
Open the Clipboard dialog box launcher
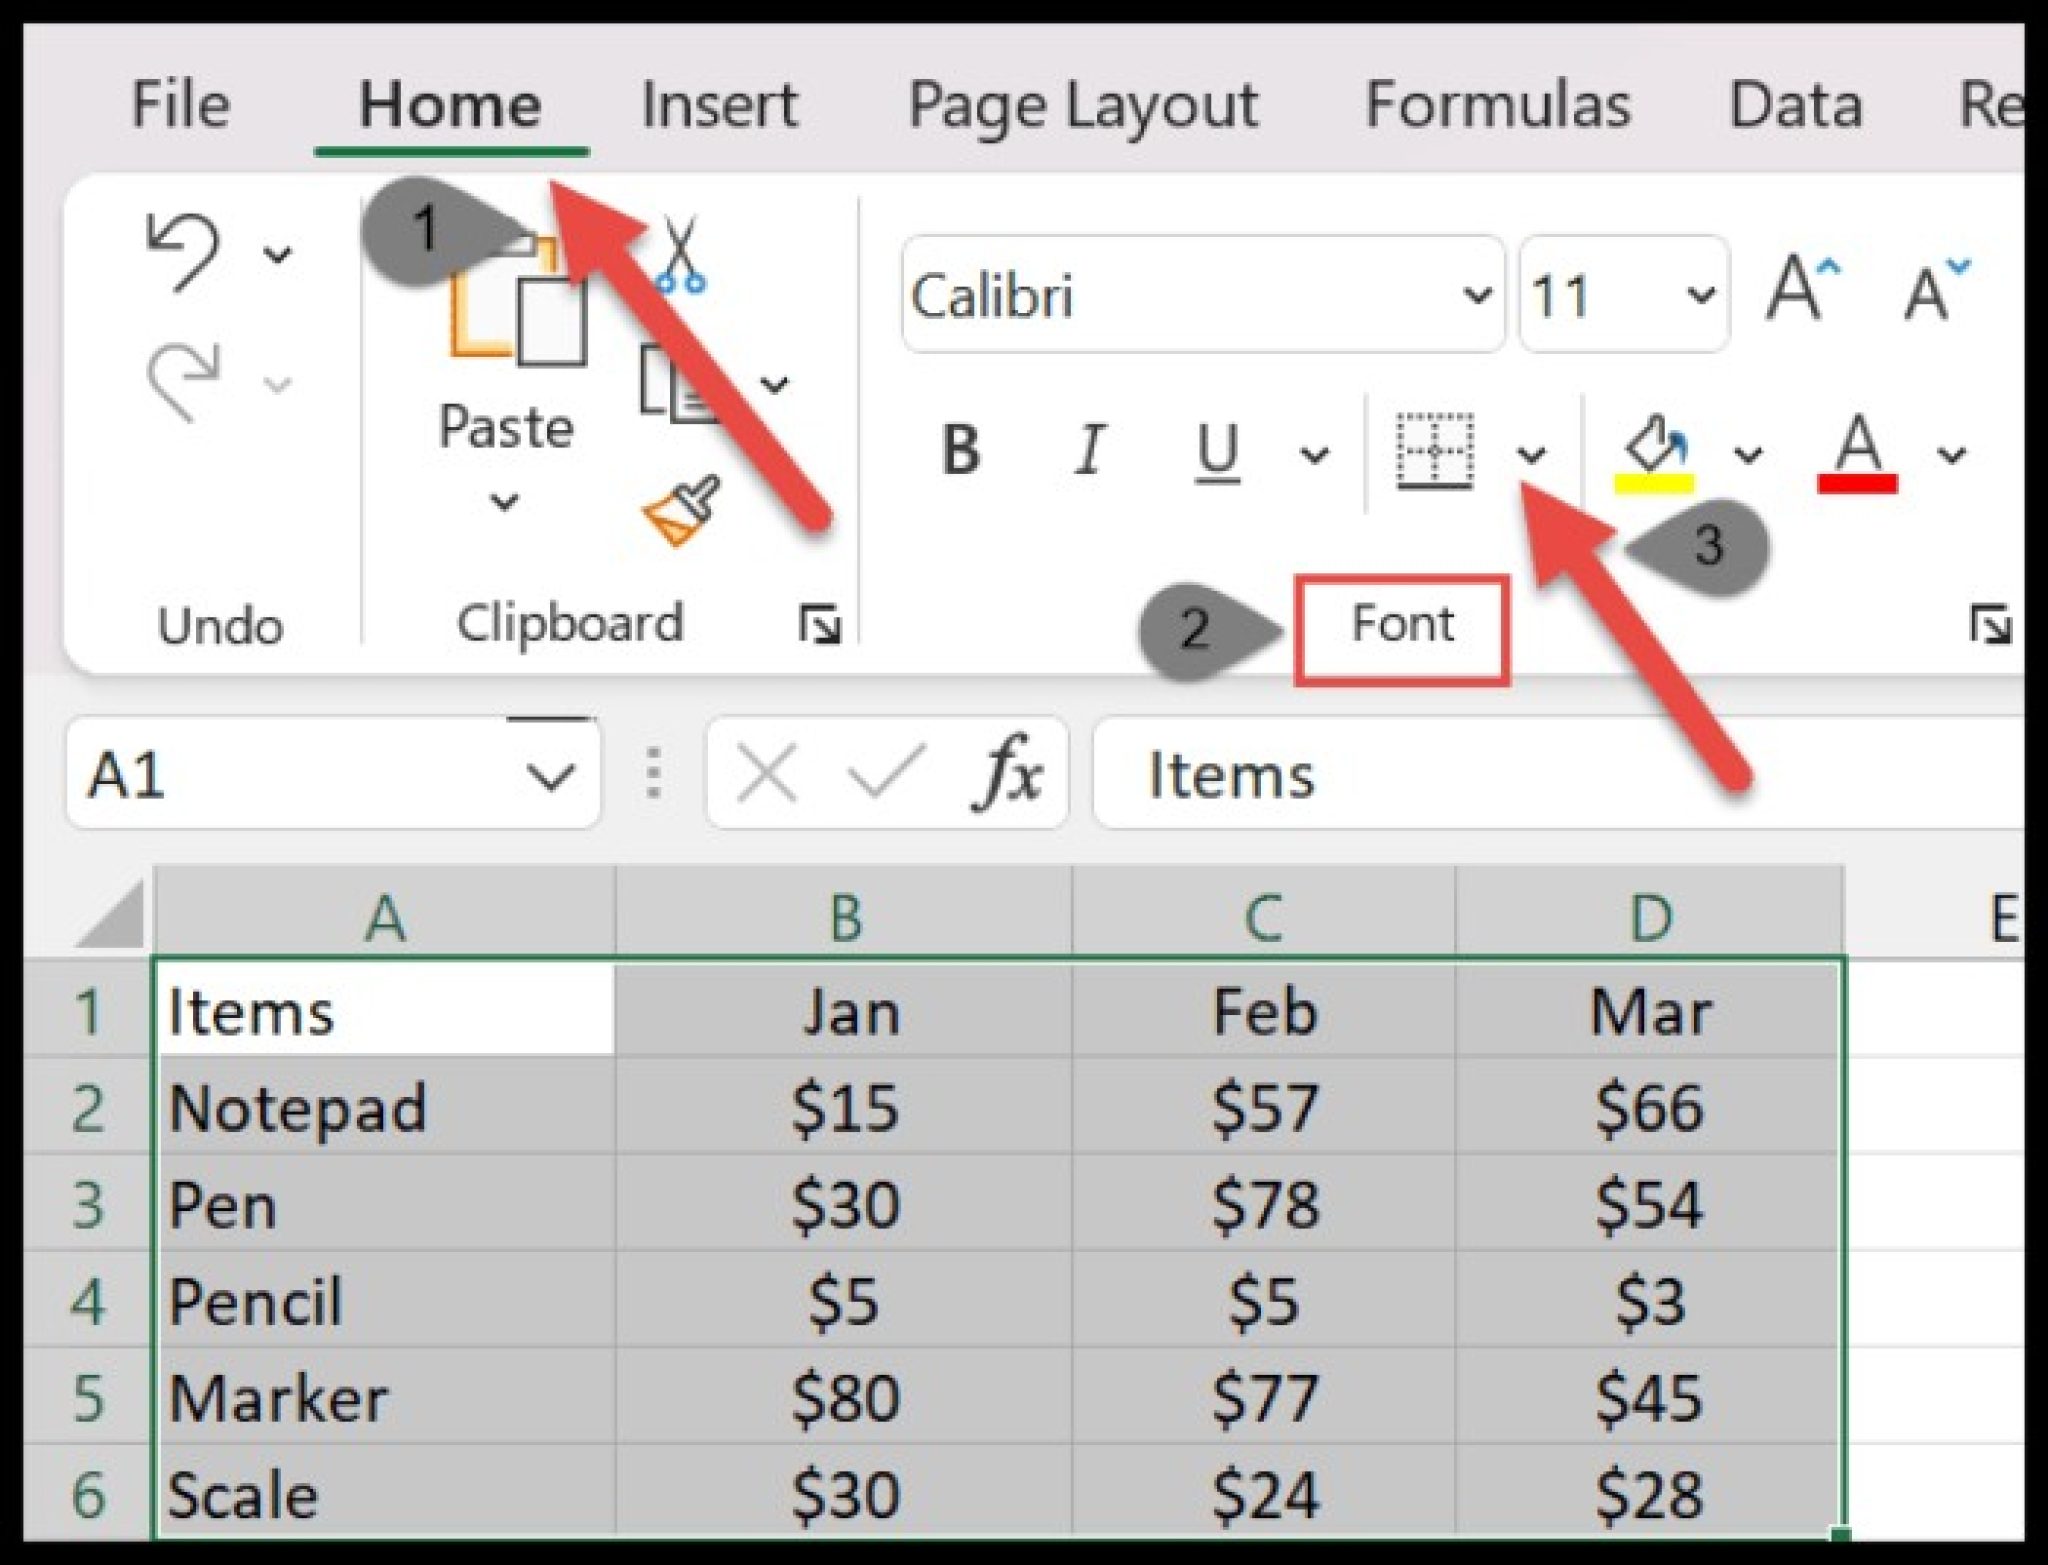pyautogui.click(x=822, y=622)
